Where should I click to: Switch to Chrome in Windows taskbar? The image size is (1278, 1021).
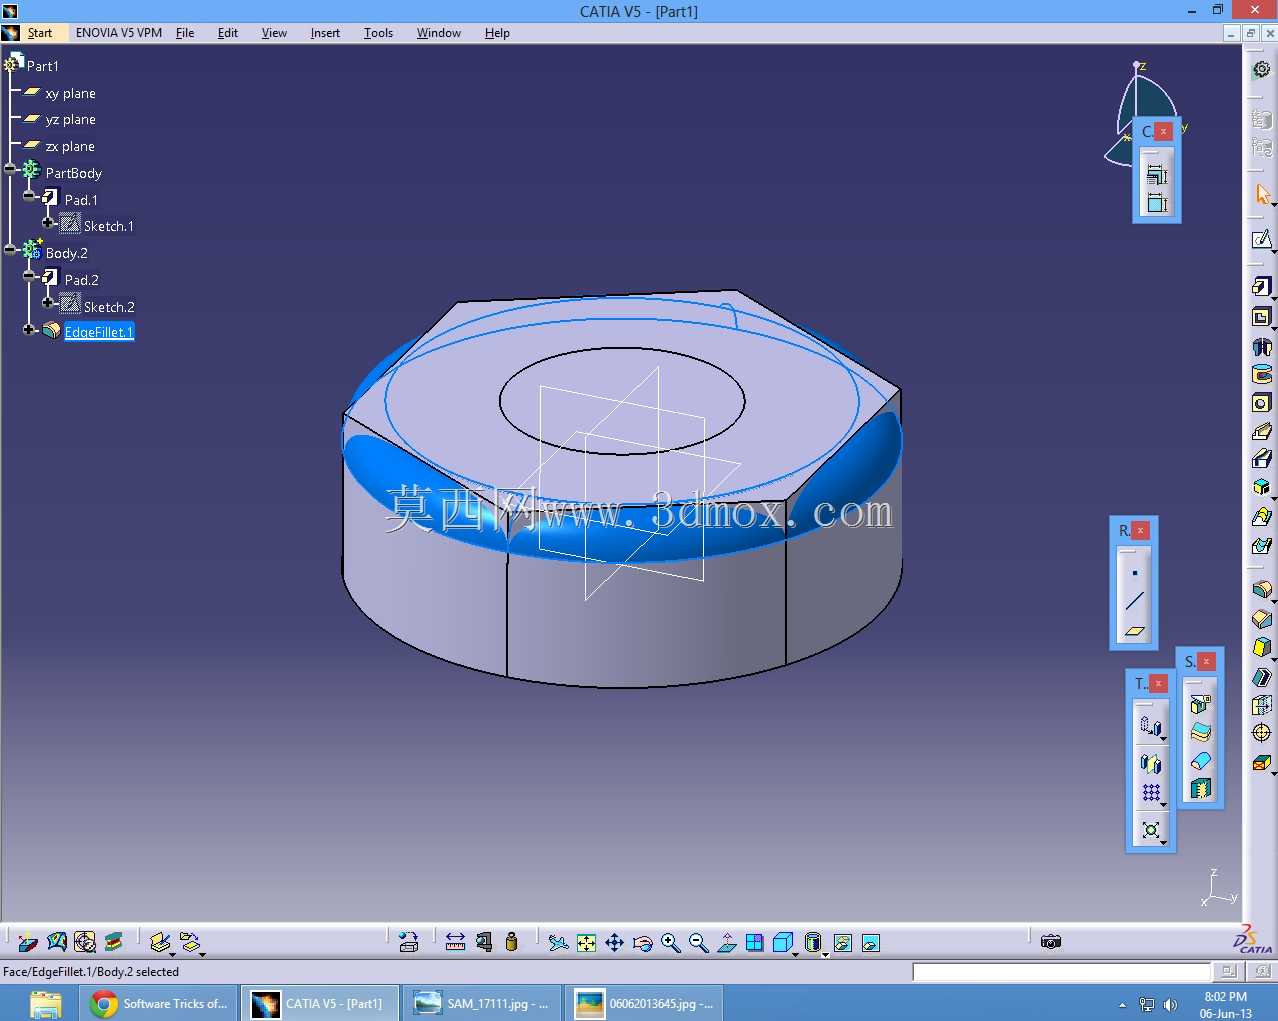tap(159, 1003)
